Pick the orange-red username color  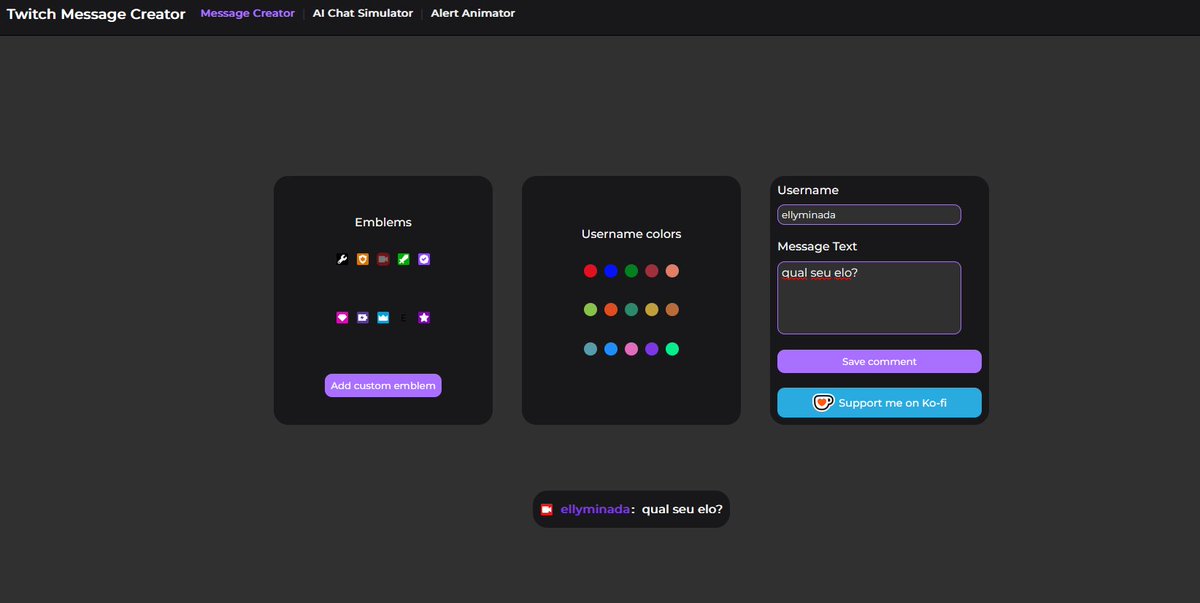611,310
